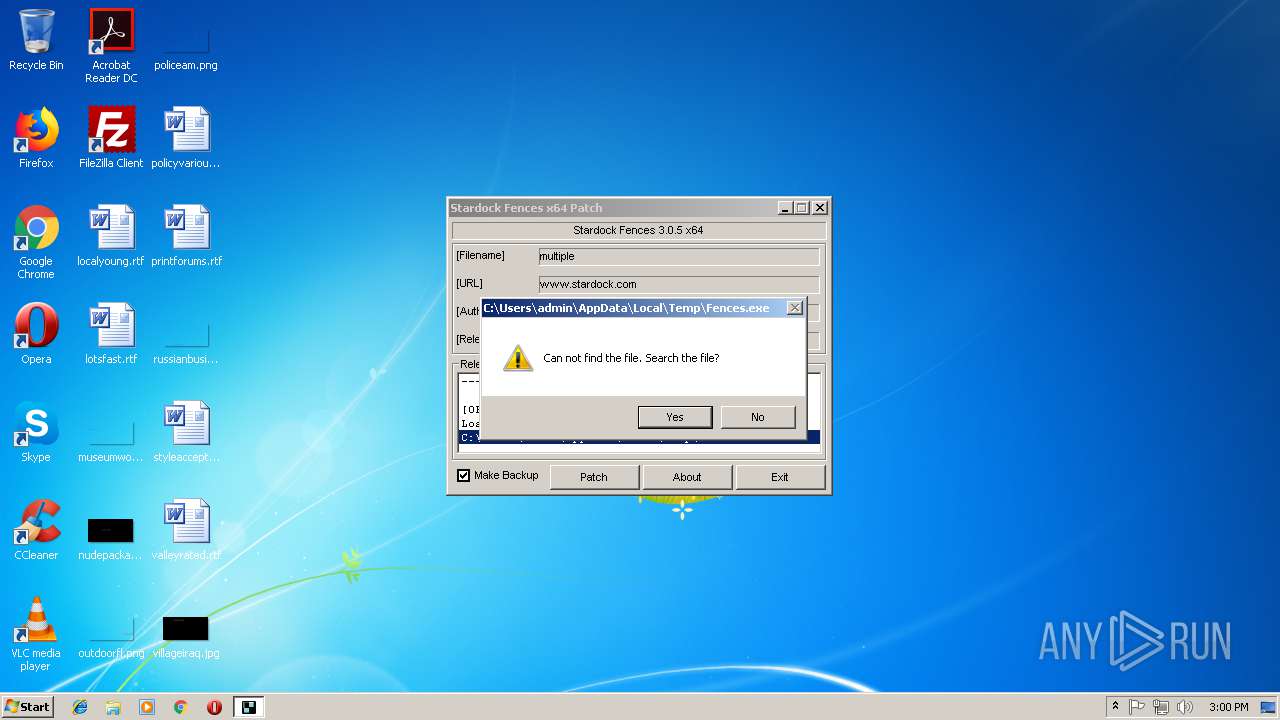Open Action Center flag tray icon
The width and height of the screenshot is (1280, 720).
[x=1137, y=707]
